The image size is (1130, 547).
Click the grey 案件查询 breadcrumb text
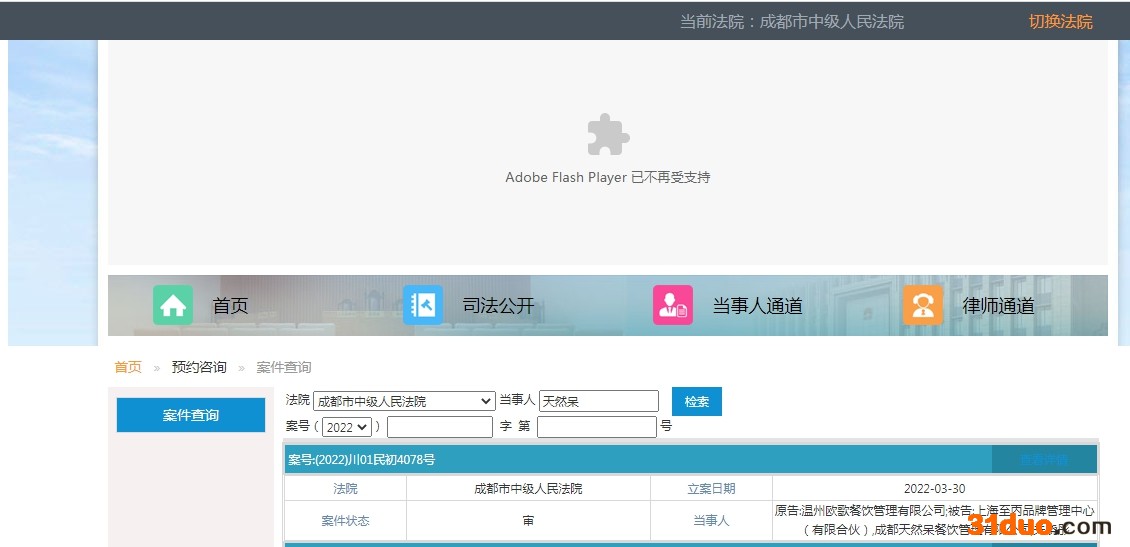pyautogui.click(x=283, y=367)
